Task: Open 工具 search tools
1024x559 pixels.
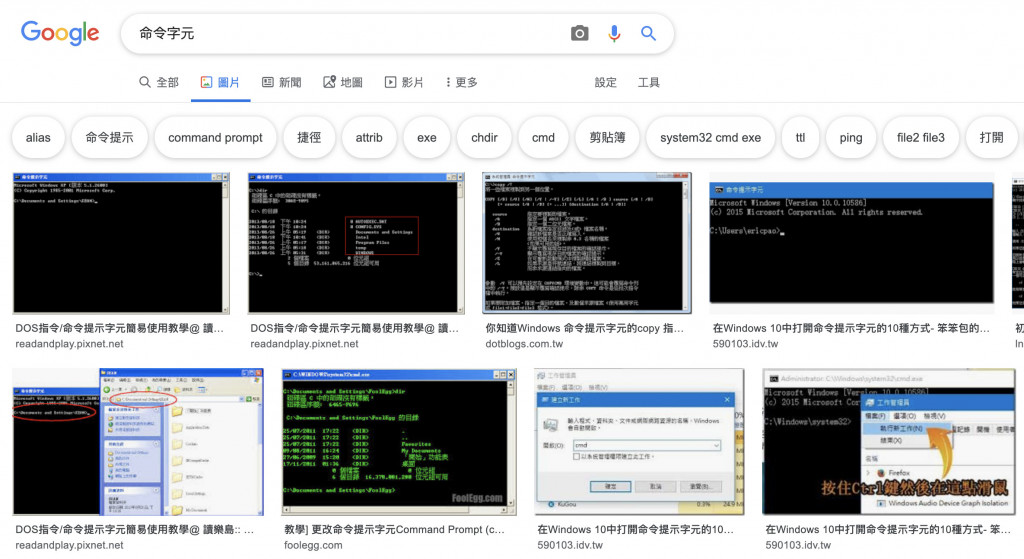Action: pos(648,82)
